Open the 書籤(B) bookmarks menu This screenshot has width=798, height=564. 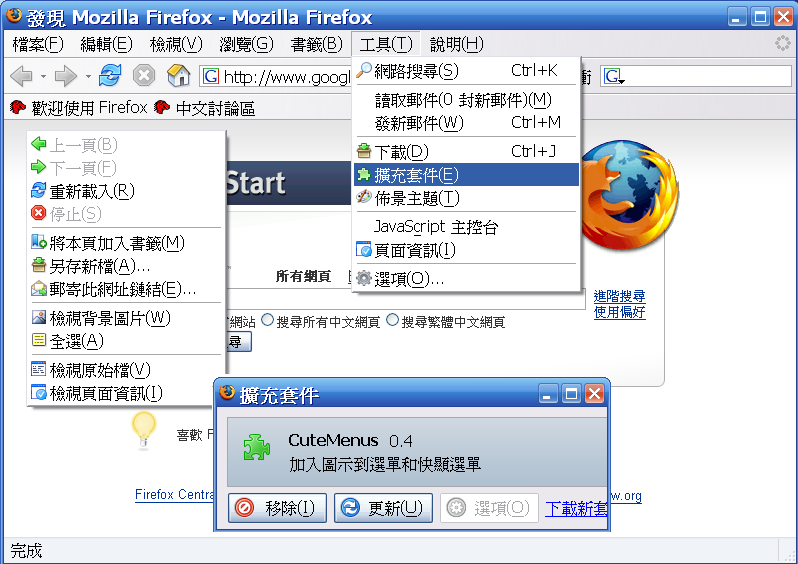(x=317, y=44)
